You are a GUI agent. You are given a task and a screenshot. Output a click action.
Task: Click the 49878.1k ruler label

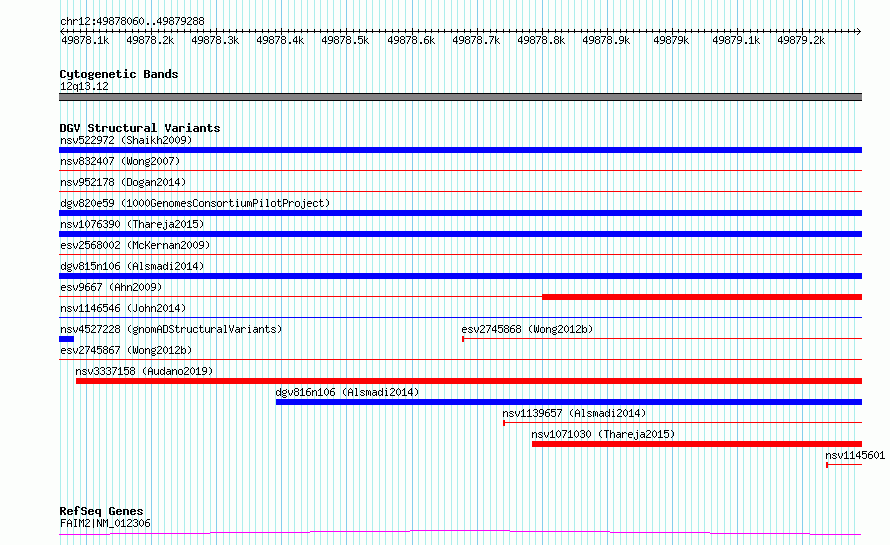85,40
